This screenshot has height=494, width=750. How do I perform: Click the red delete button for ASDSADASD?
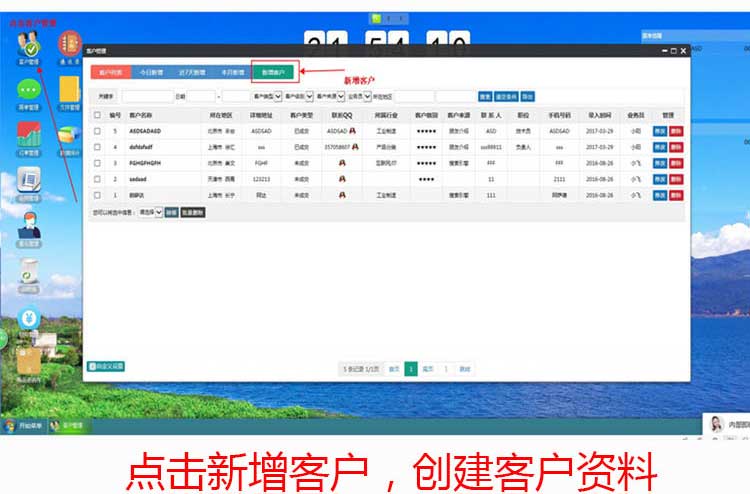676,131
